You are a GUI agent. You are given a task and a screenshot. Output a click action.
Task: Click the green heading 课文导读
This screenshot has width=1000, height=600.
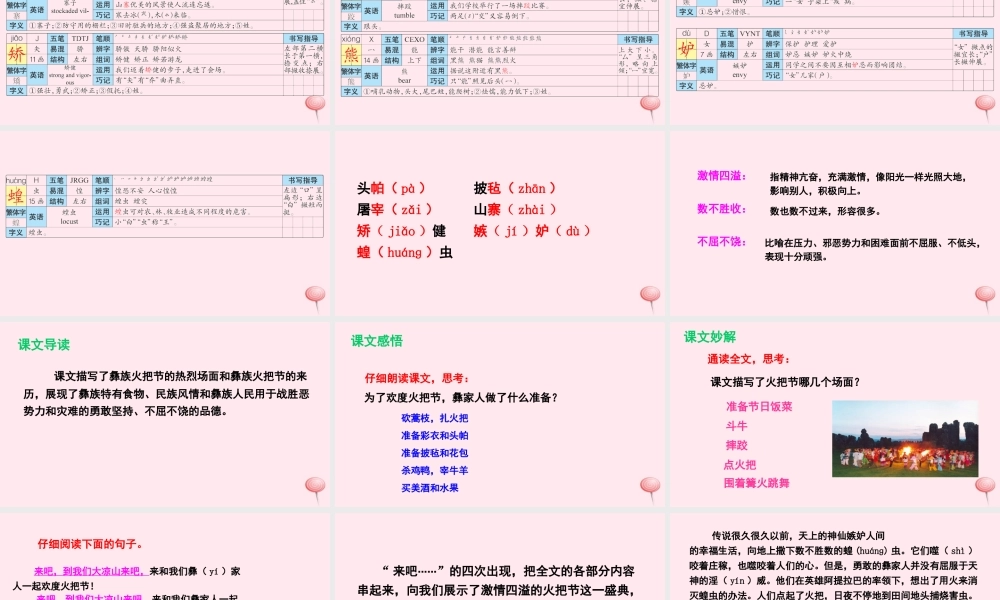point(44,345)
